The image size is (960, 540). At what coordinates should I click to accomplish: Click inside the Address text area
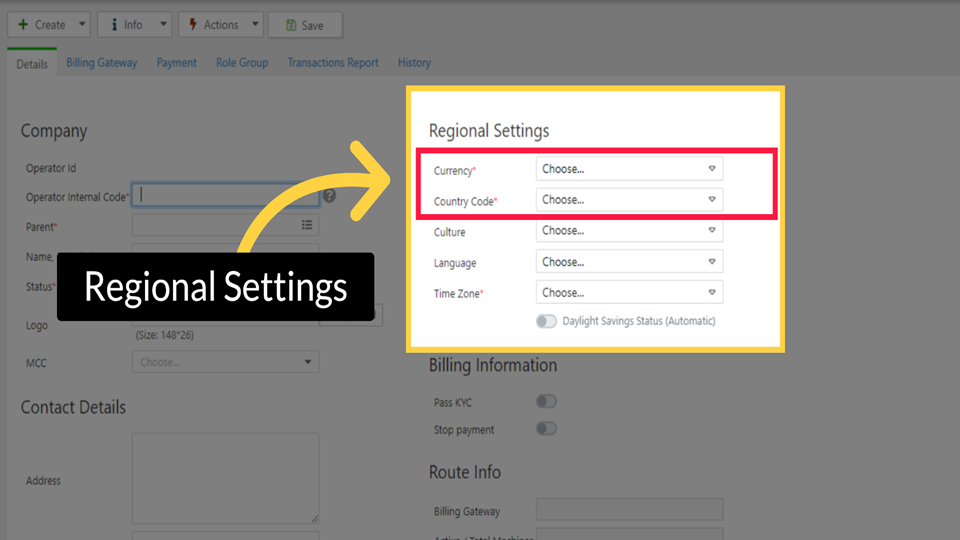(225, 478)
